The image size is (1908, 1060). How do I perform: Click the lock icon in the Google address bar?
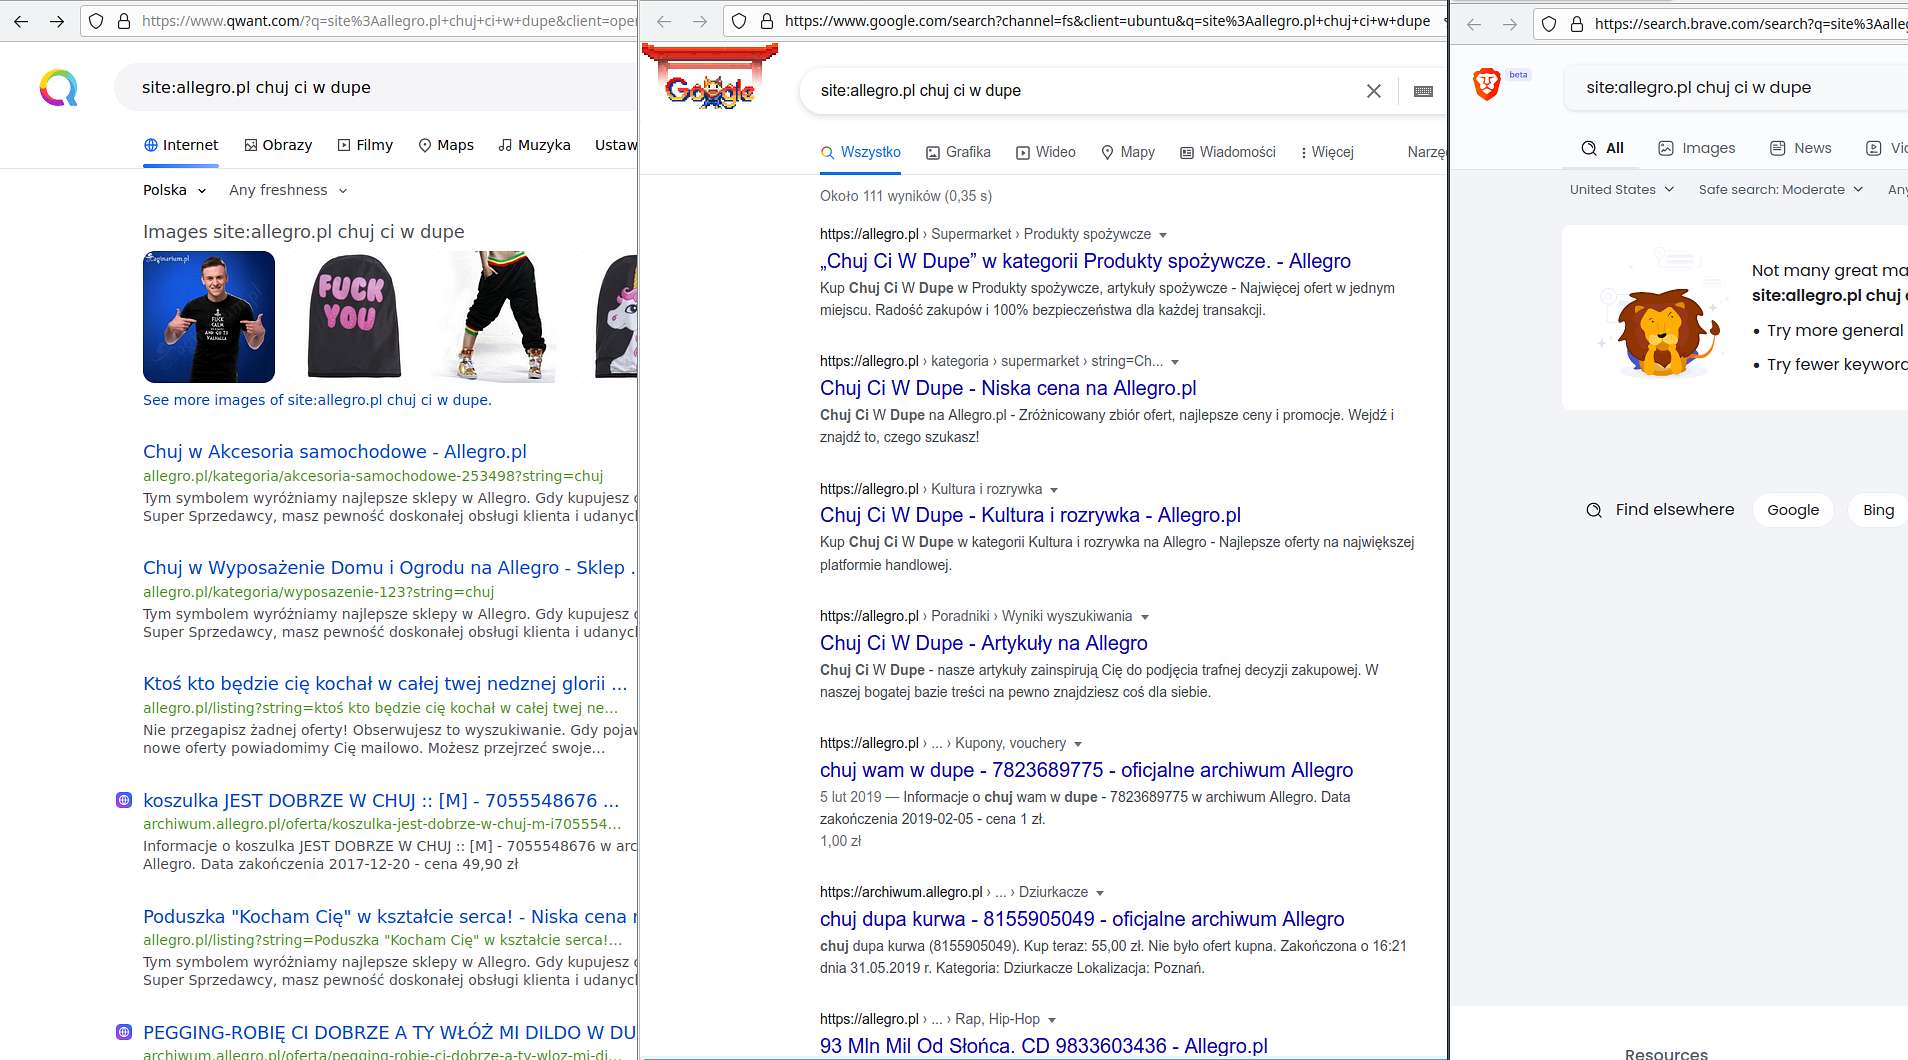pos(767,21)
